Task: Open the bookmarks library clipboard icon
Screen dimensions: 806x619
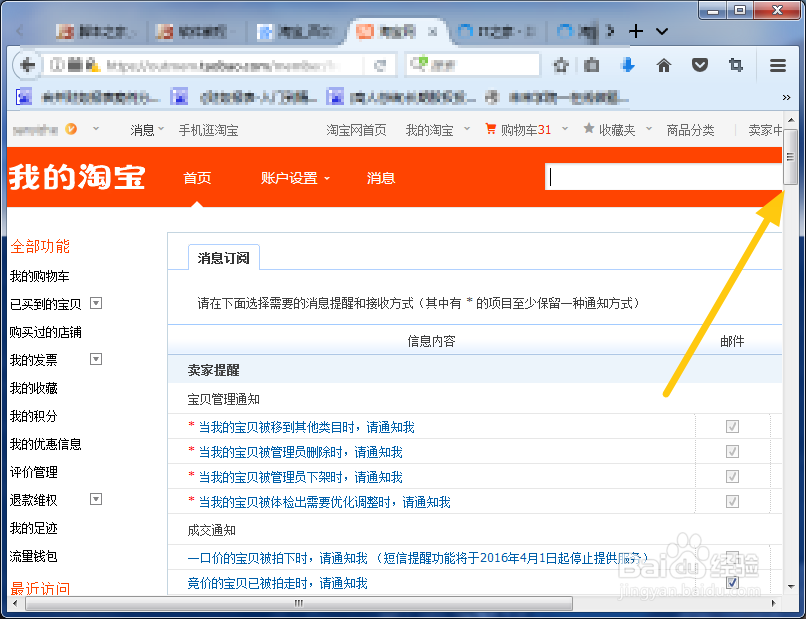Action: (x=592, y=65)
